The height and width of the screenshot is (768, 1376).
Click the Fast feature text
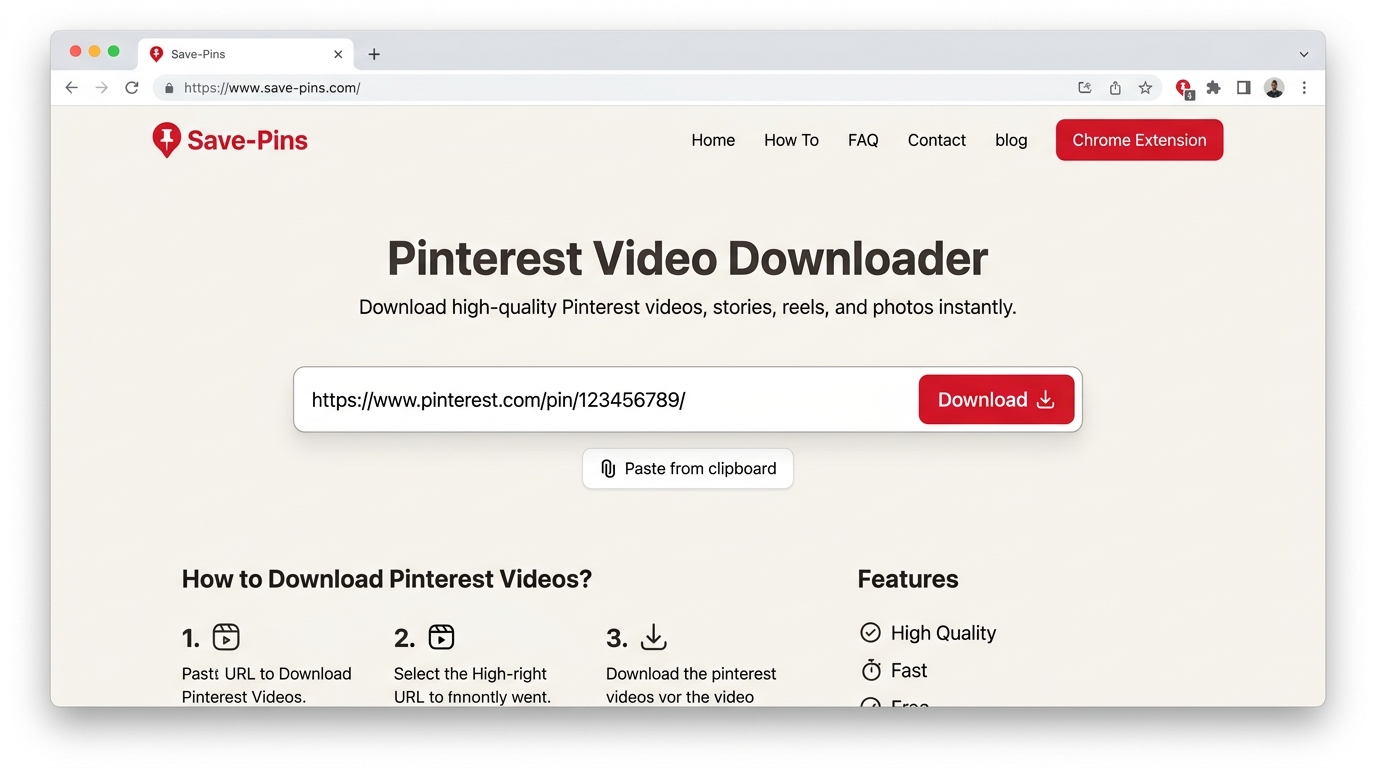(909, 670)
